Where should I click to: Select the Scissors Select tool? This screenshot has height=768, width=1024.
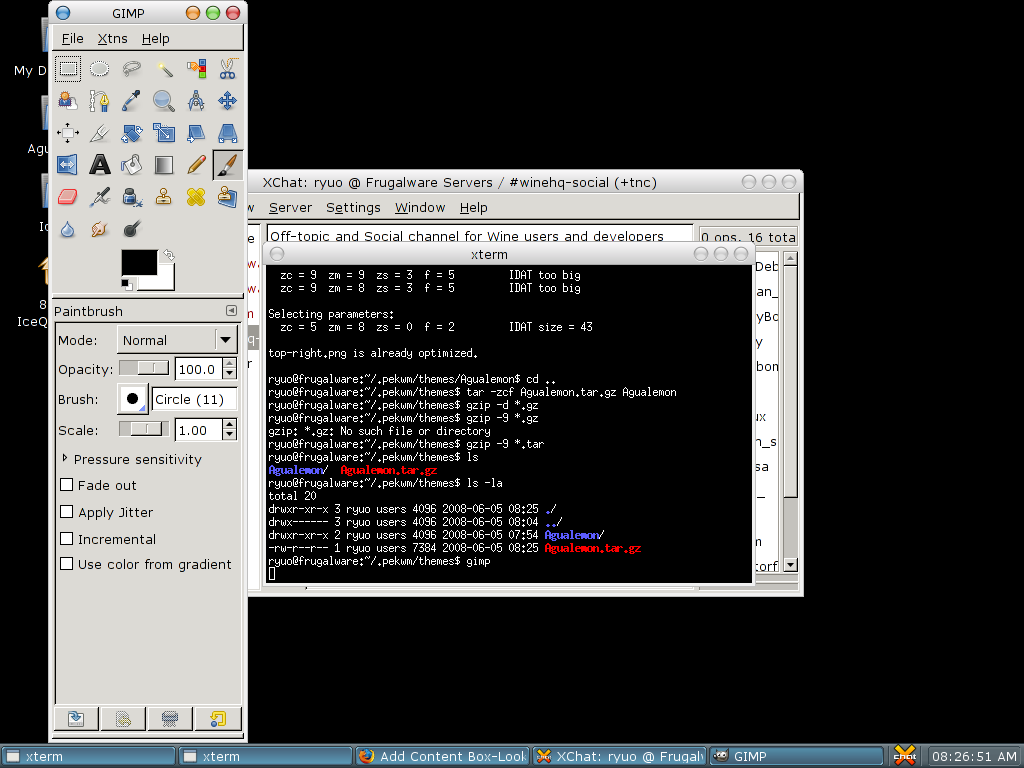[227, 69]
